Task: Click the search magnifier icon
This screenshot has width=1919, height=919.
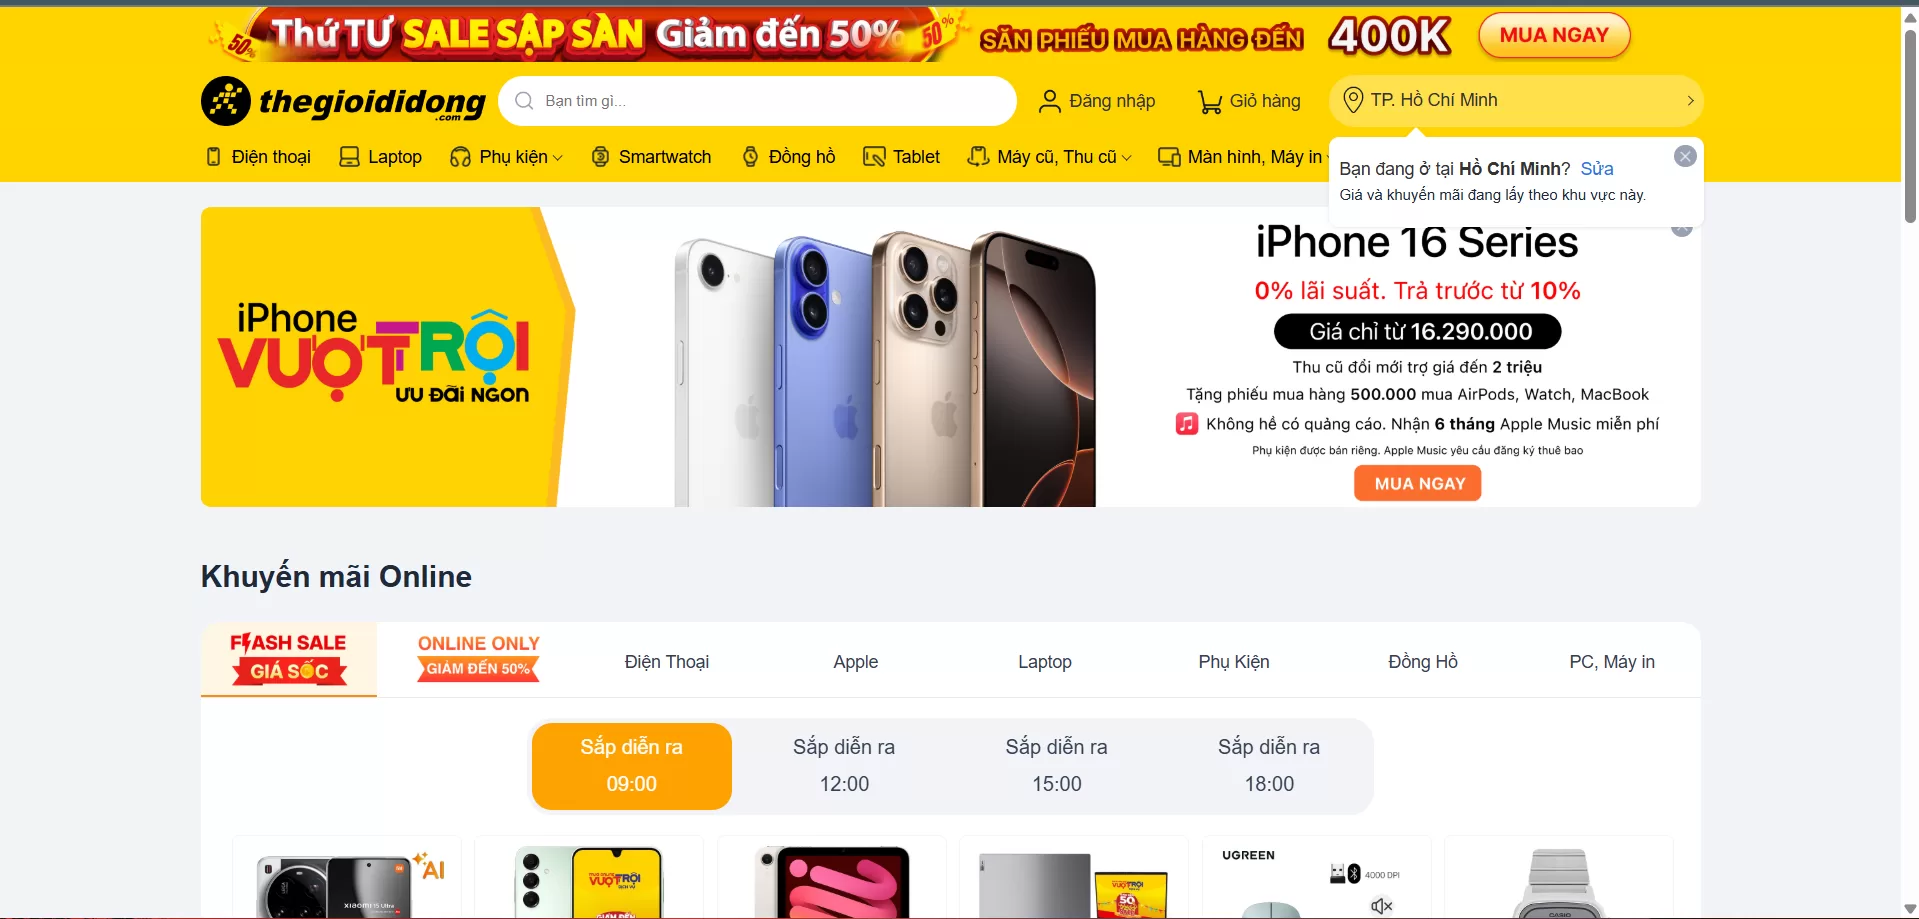Action: (524, 101)
